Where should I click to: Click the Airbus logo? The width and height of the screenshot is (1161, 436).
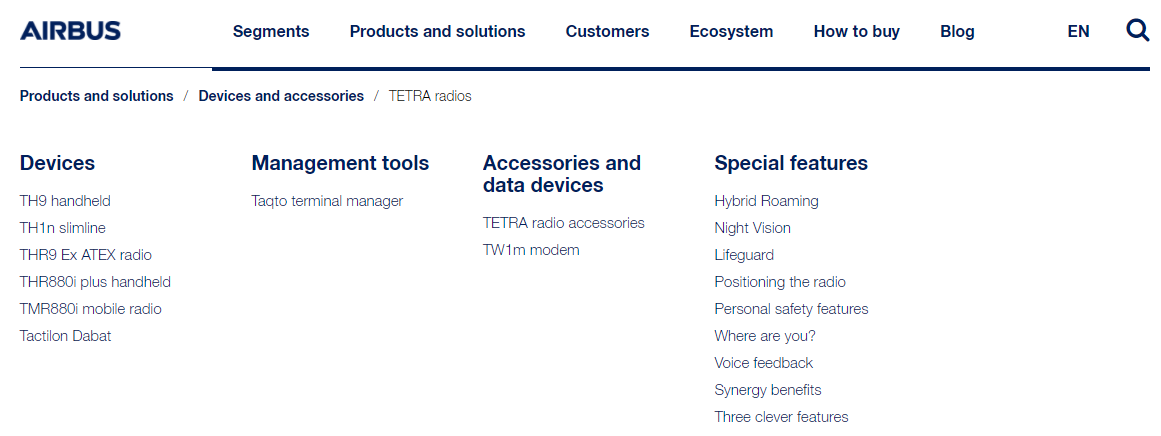coord(70,30)
